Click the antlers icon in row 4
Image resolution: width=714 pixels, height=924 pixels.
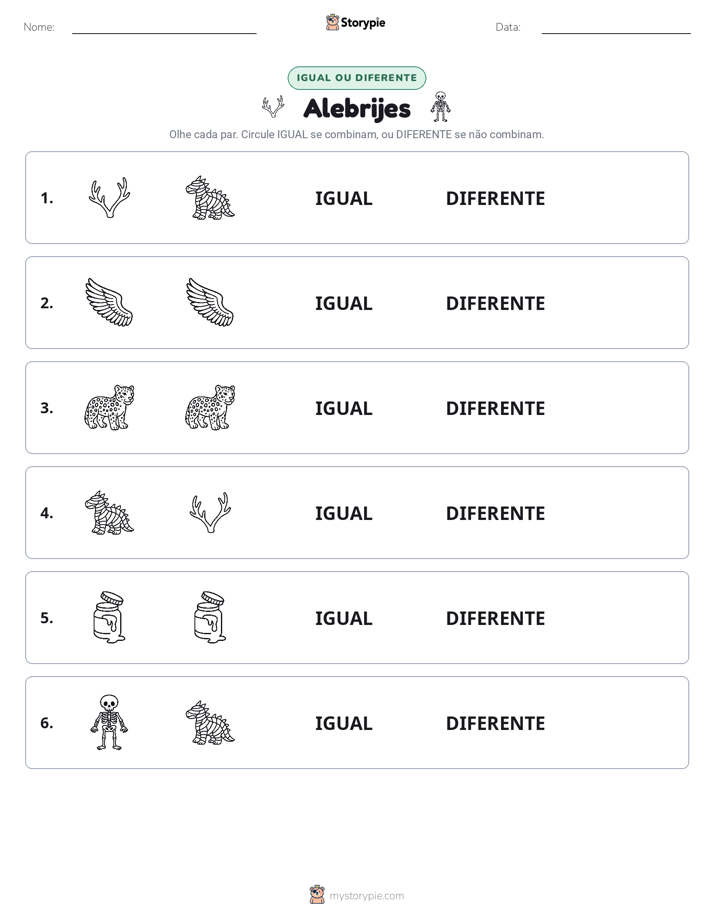click(210, 513)
